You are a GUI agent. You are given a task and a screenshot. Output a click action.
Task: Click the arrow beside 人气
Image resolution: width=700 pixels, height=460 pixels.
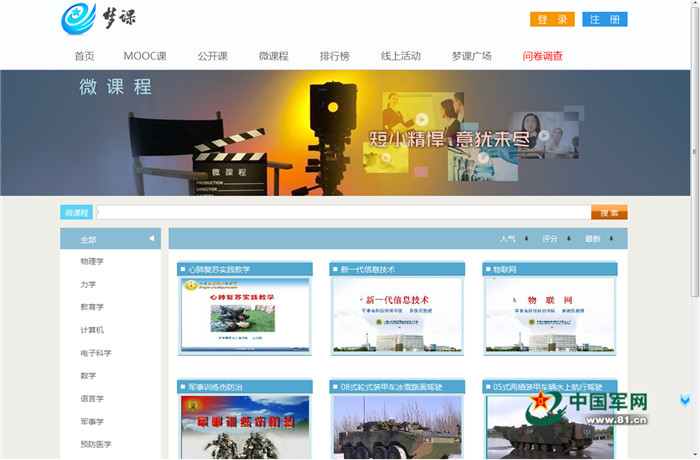pos(526,239)
